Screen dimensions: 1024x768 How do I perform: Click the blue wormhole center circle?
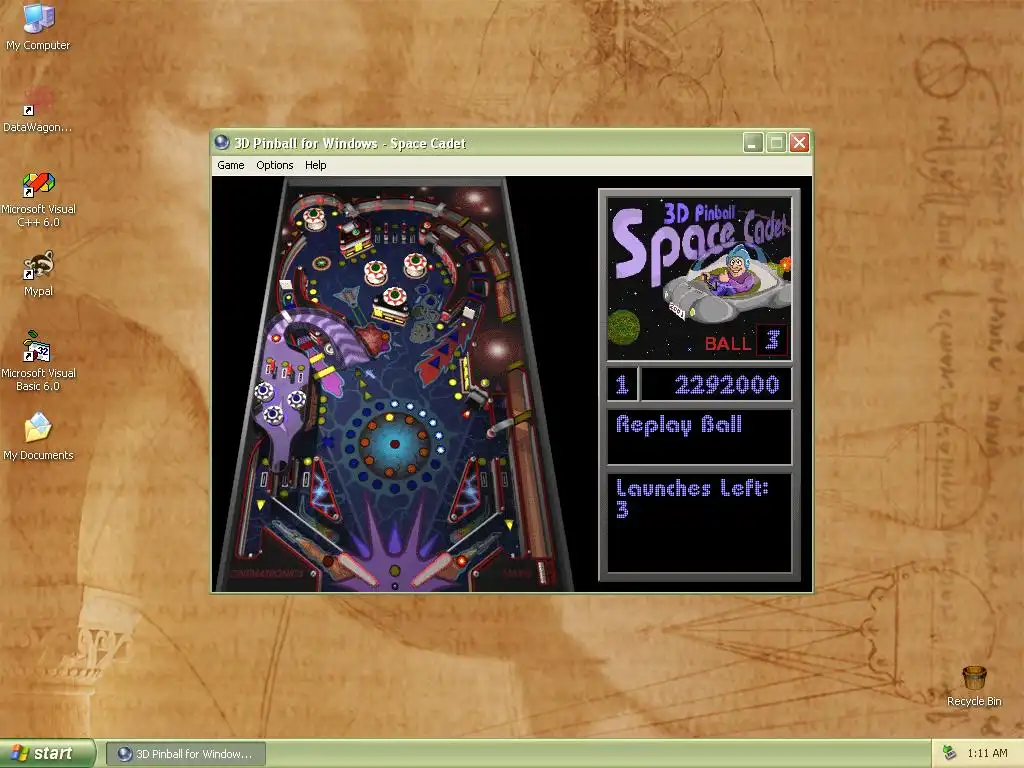(394, 444)
